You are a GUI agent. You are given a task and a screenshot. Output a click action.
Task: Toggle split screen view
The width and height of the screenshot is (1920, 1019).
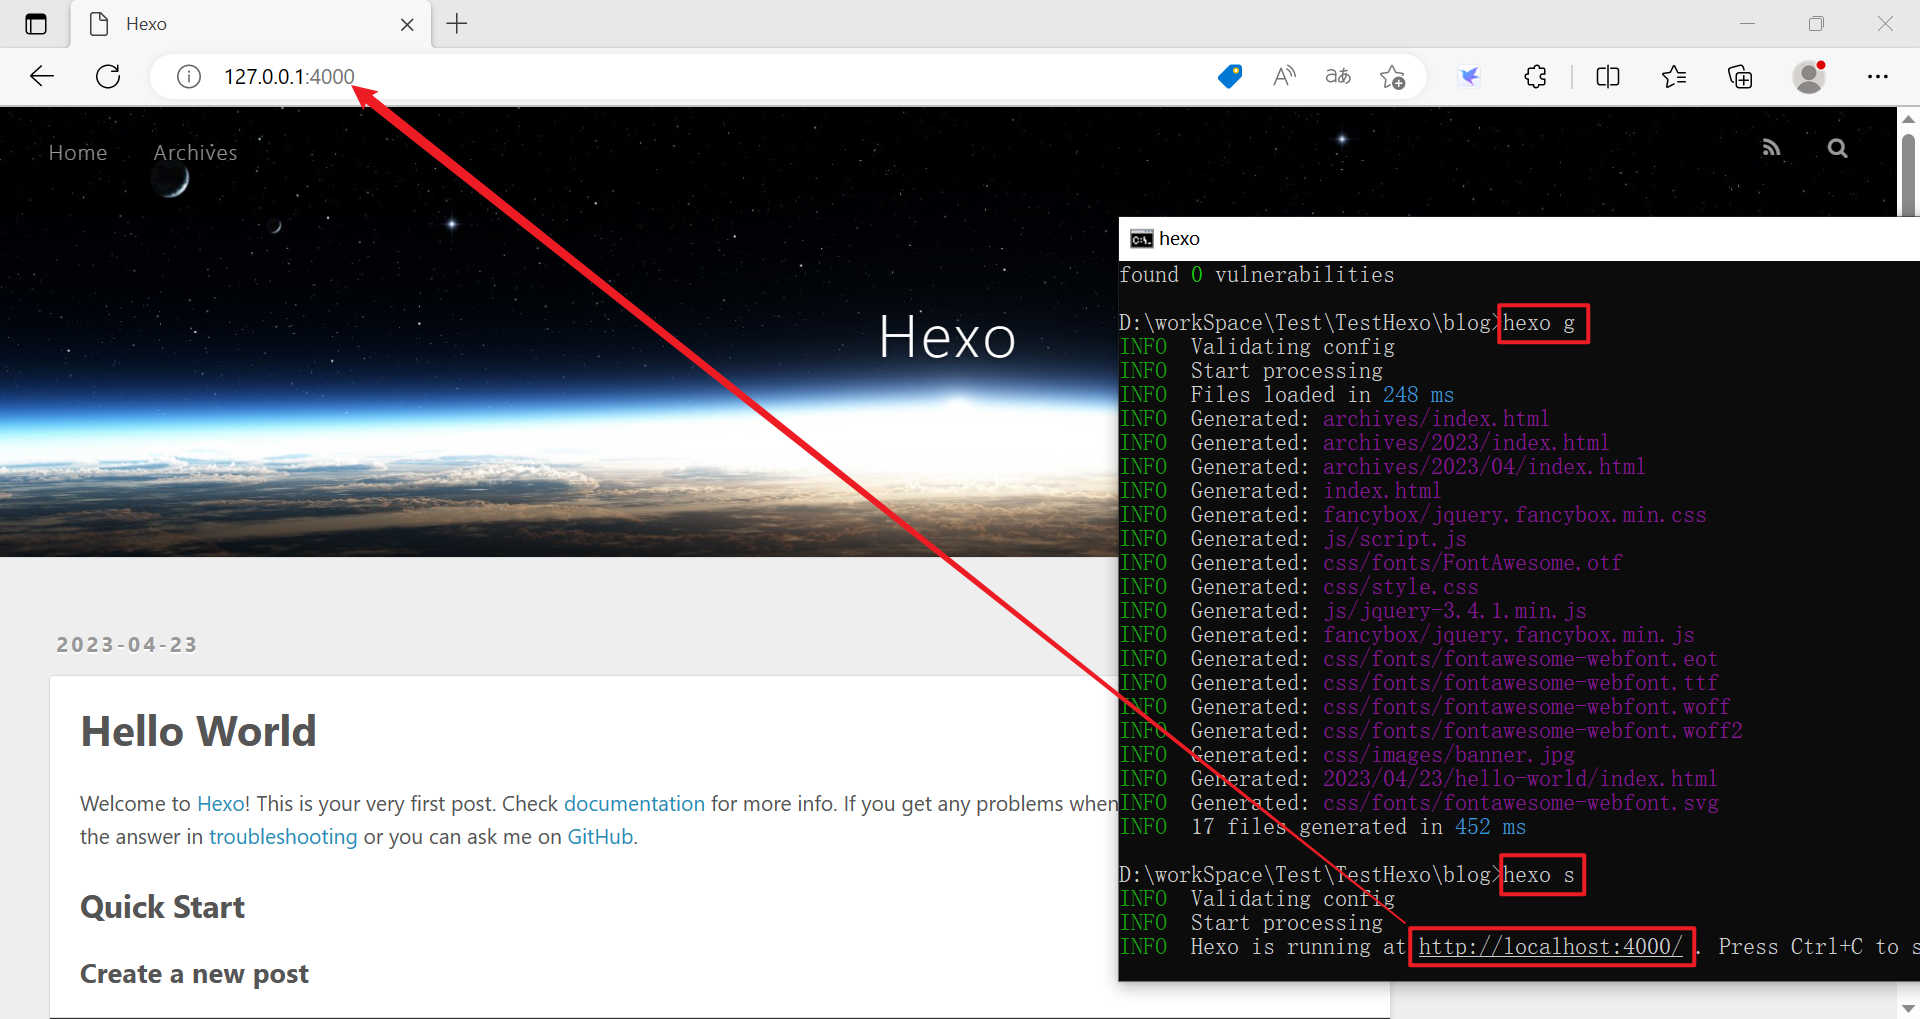point(1608,76)
